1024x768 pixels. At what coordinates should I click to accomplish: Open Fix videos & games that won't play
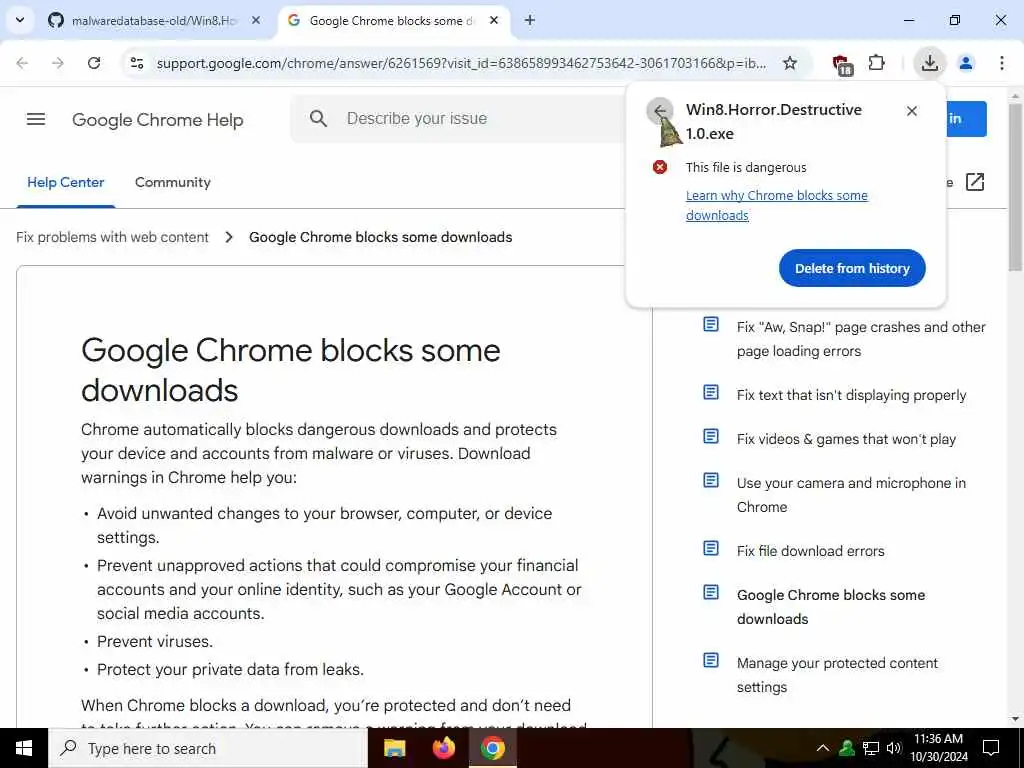[x=846, y=440]
